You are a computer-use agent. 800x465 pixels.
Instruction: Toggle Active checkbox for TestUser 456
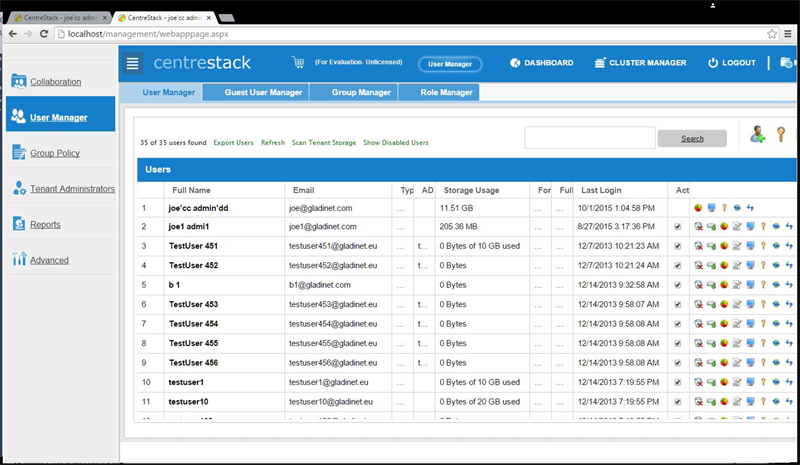[x=678, y=362]
